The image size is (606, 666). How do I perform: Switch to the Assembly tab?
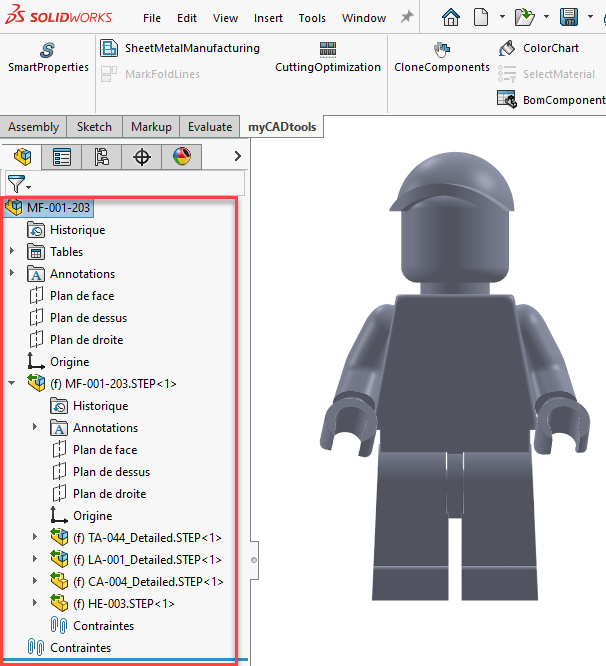pos(34,127)
